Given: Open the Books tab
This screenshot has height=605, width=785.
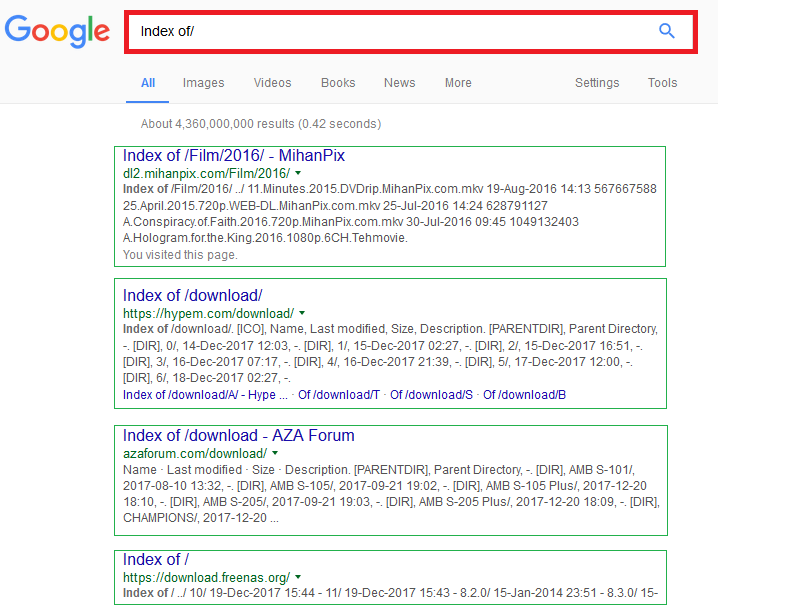Looking at the screenshot, I should tap(338, 83).
